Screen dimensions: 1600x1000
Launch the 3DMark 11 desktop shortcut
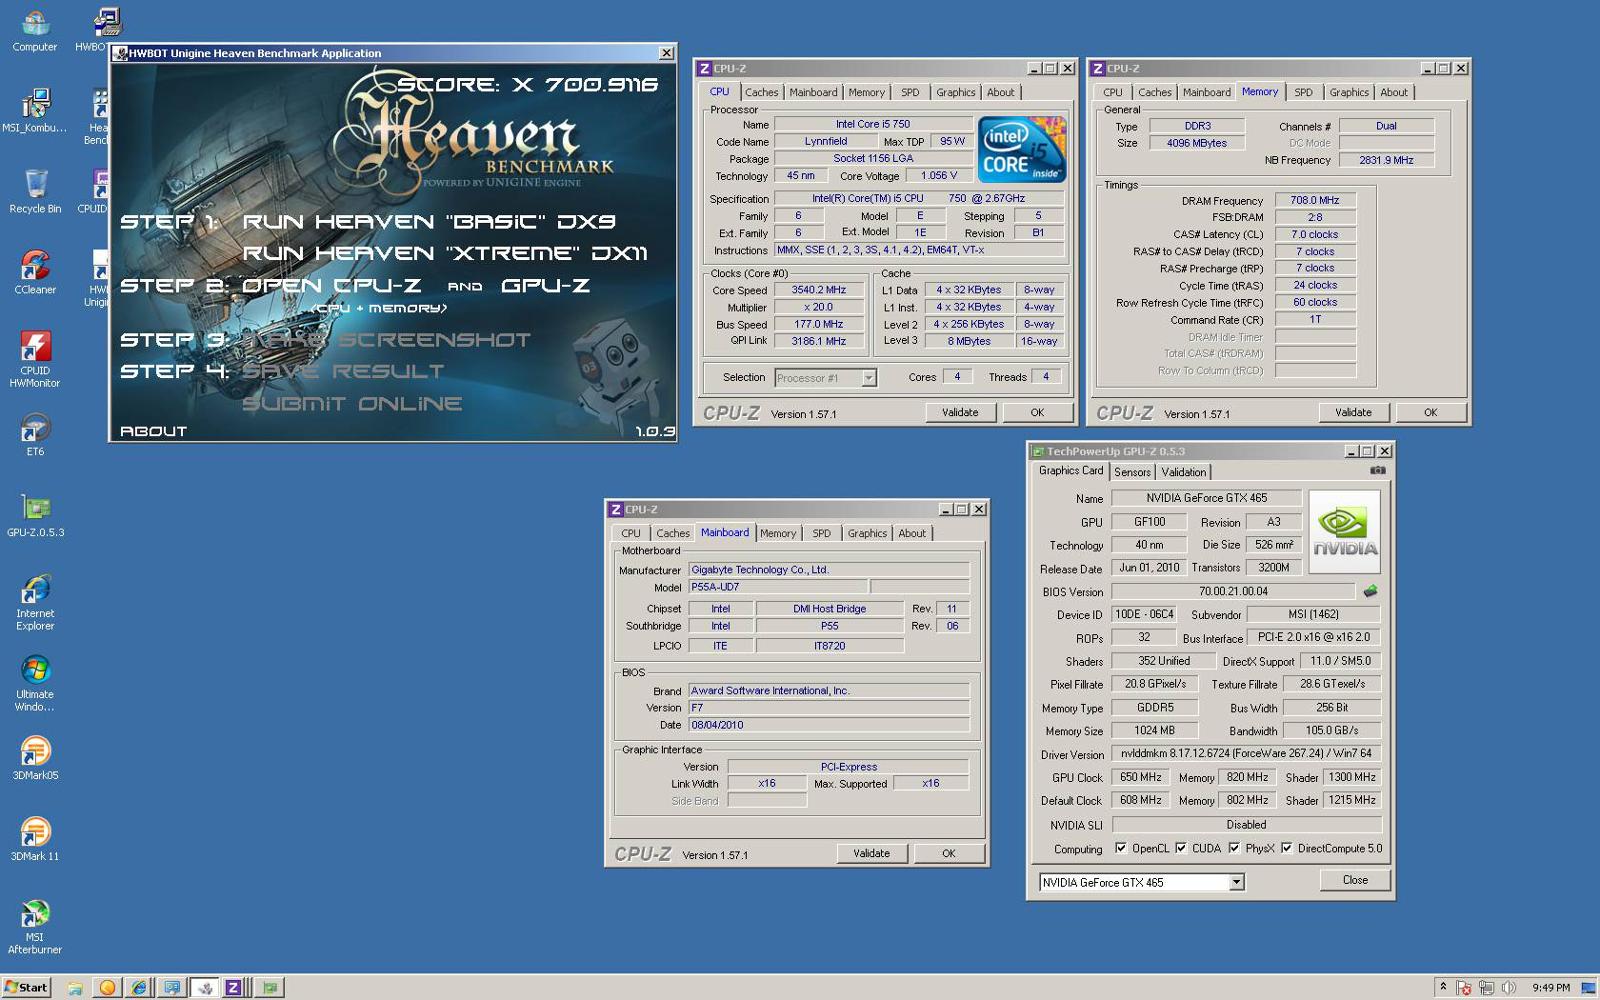coord(35,839)
